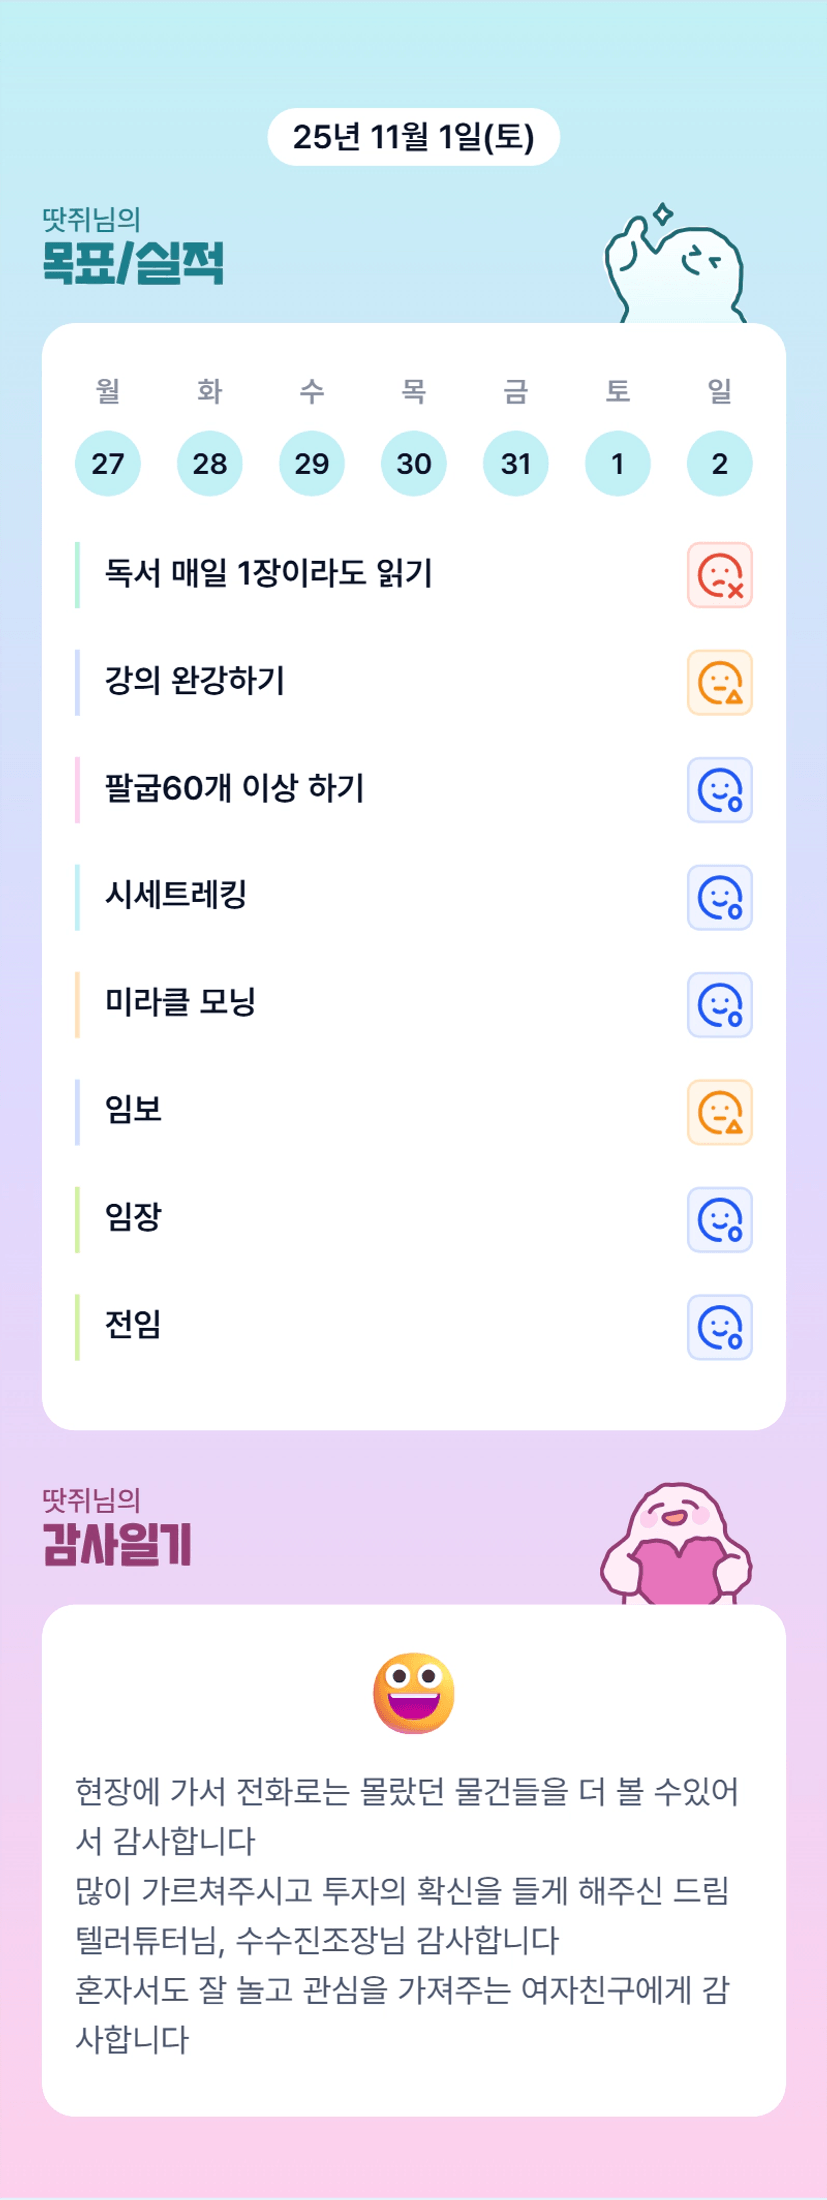Open the 25년 11월 1일(토) date pill
The width and height of the screenshot is (827, 2200).
(x=413, y=137)
